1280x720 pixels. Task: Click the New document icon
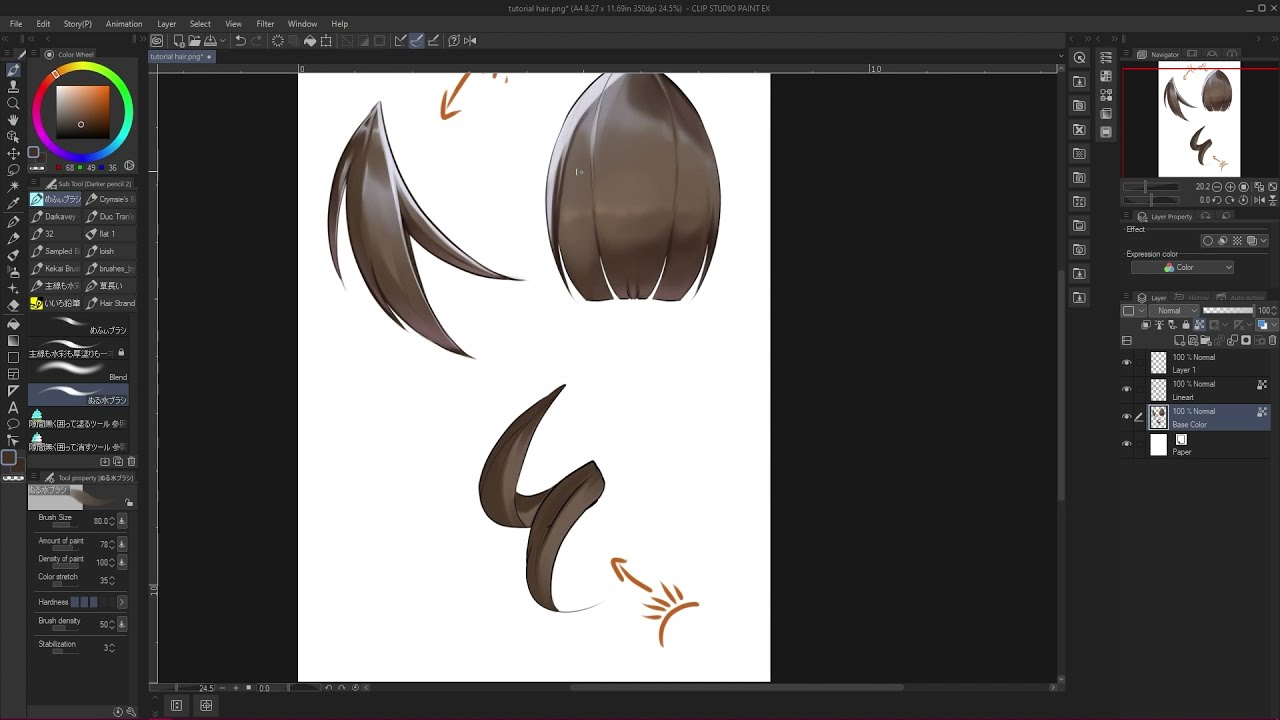click(x=178, y=41)
